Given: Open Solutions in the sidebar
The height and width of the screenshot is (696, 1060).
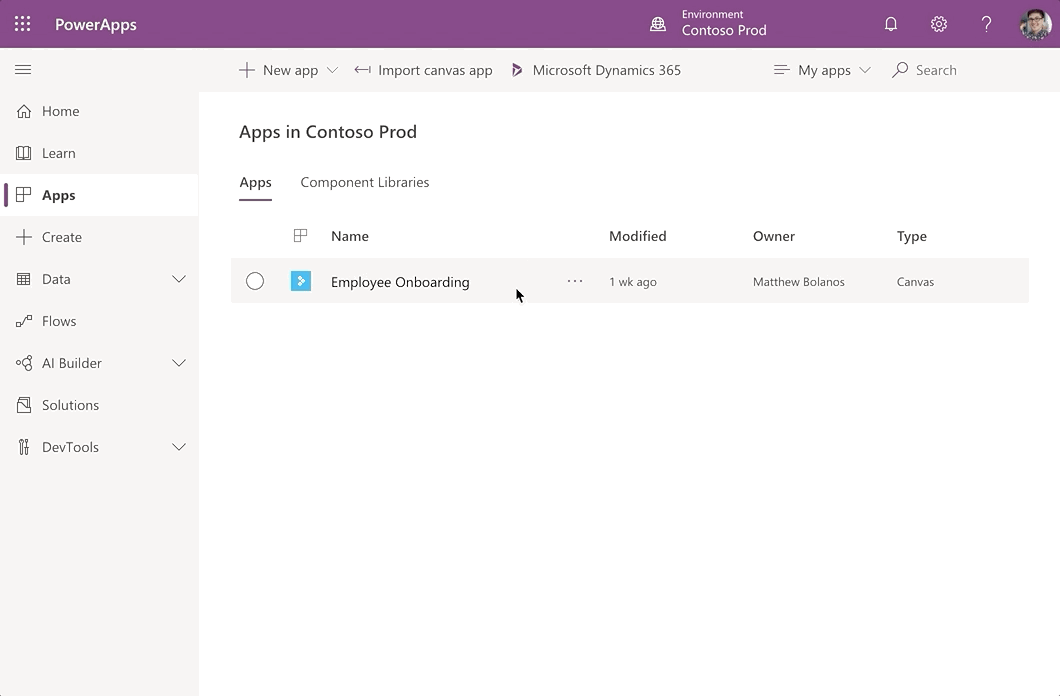Looking at the screenshot, I should click(70, 405).
